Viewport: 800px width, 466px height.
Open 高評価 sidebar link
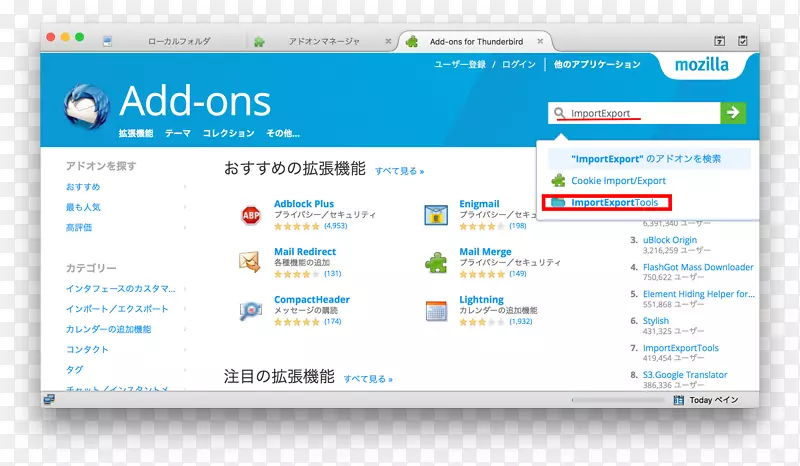(79, 228)
